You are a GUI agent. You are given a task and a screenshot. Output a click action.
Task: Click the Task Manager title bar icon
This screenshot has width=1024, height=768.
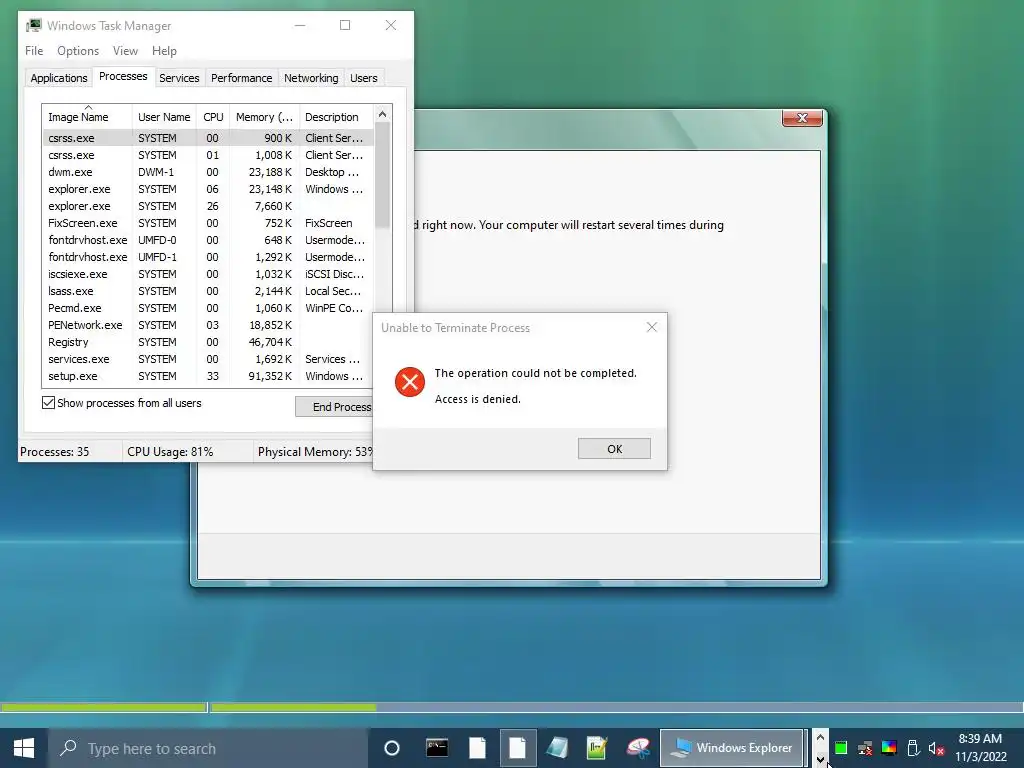[x=34, y=25]
